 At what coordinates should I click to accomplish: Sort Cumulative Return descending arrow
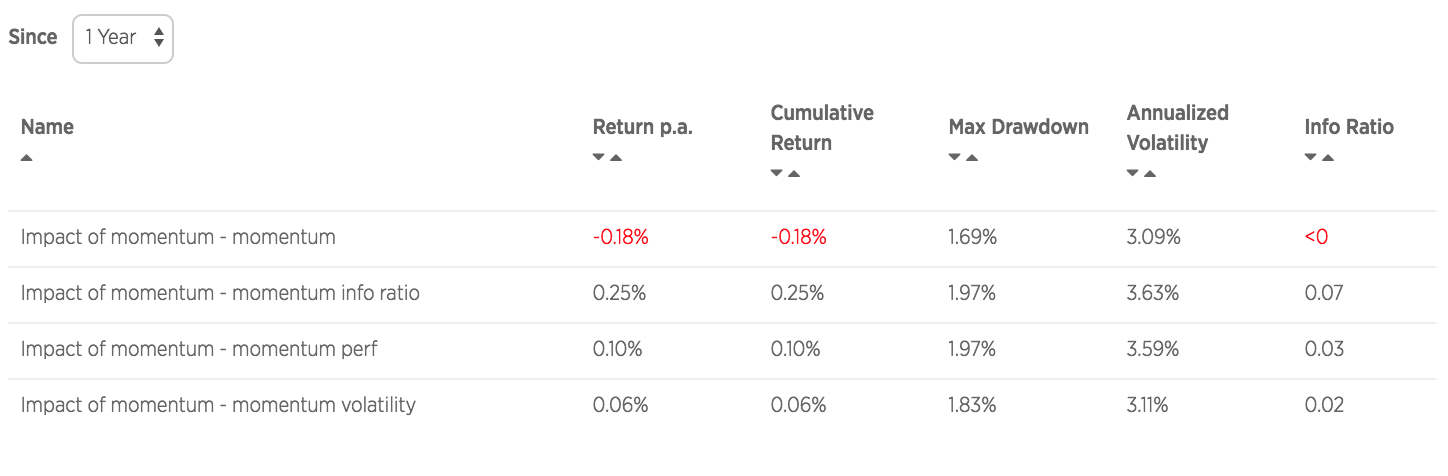(777, 174)
